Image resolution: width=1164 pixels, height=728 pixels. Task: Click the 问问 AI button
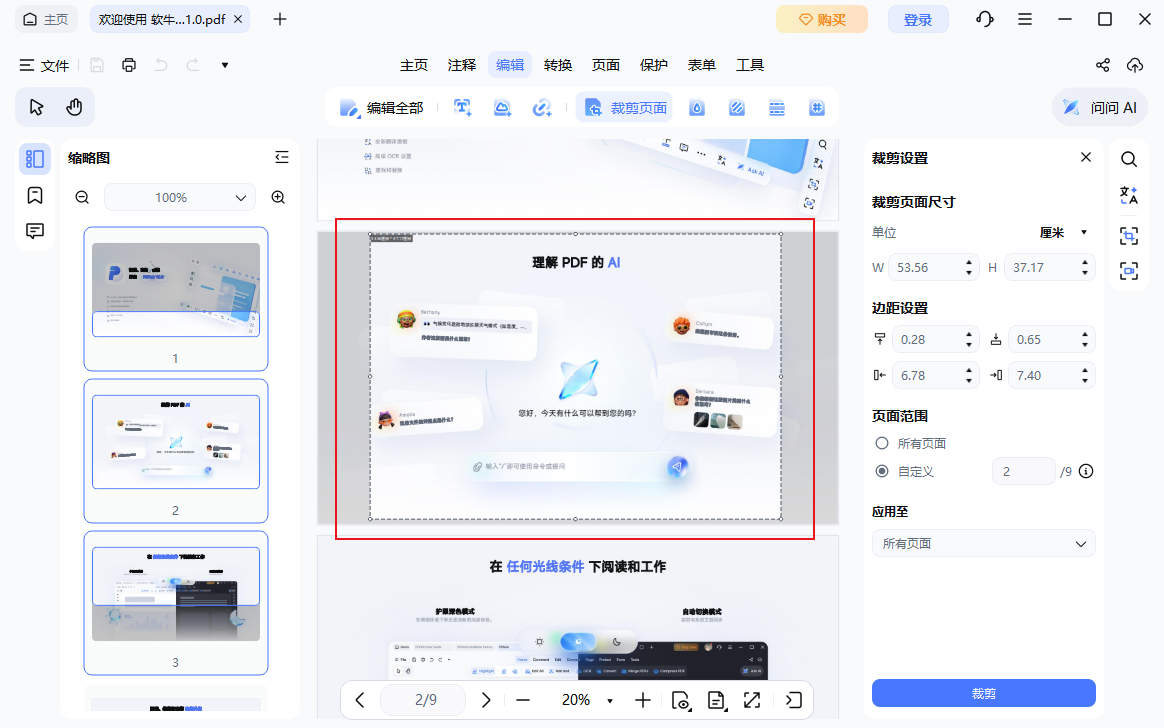tap(1100, 108)
